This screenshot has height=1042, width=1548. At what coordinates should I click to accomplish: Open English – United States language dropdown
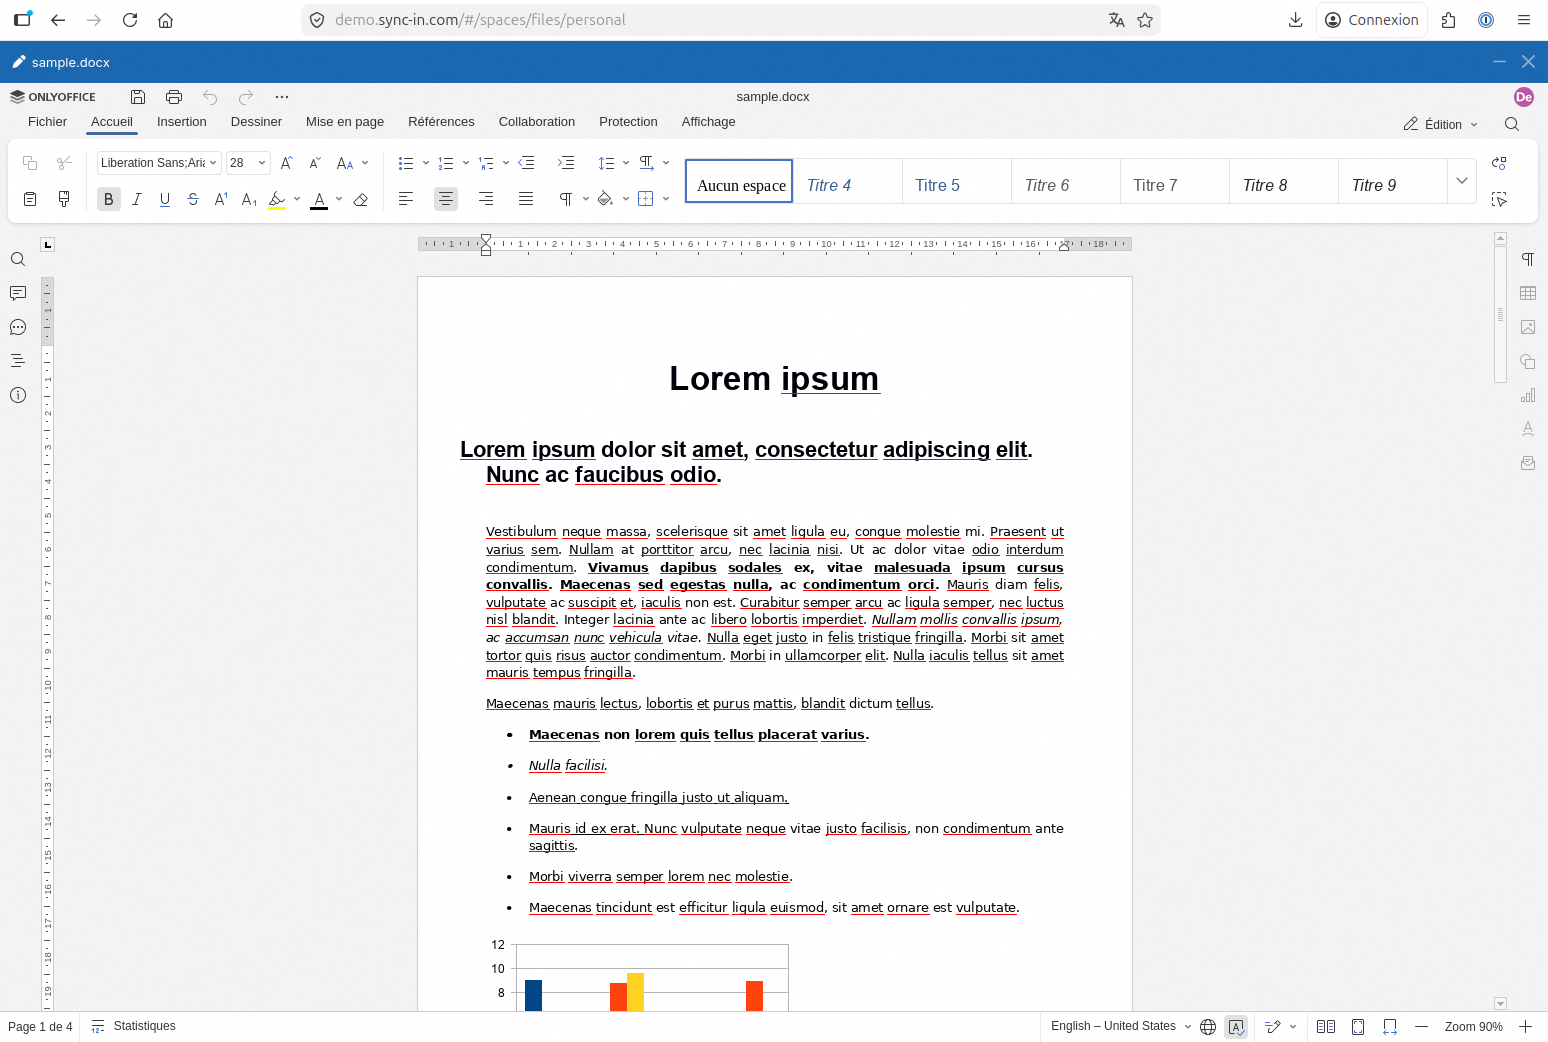coord(1121,1026)
